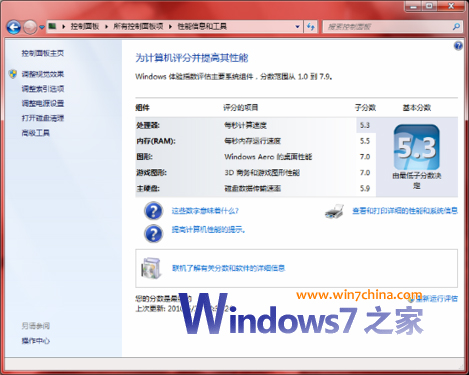Open 调整索引选项 link

[43, 89]
